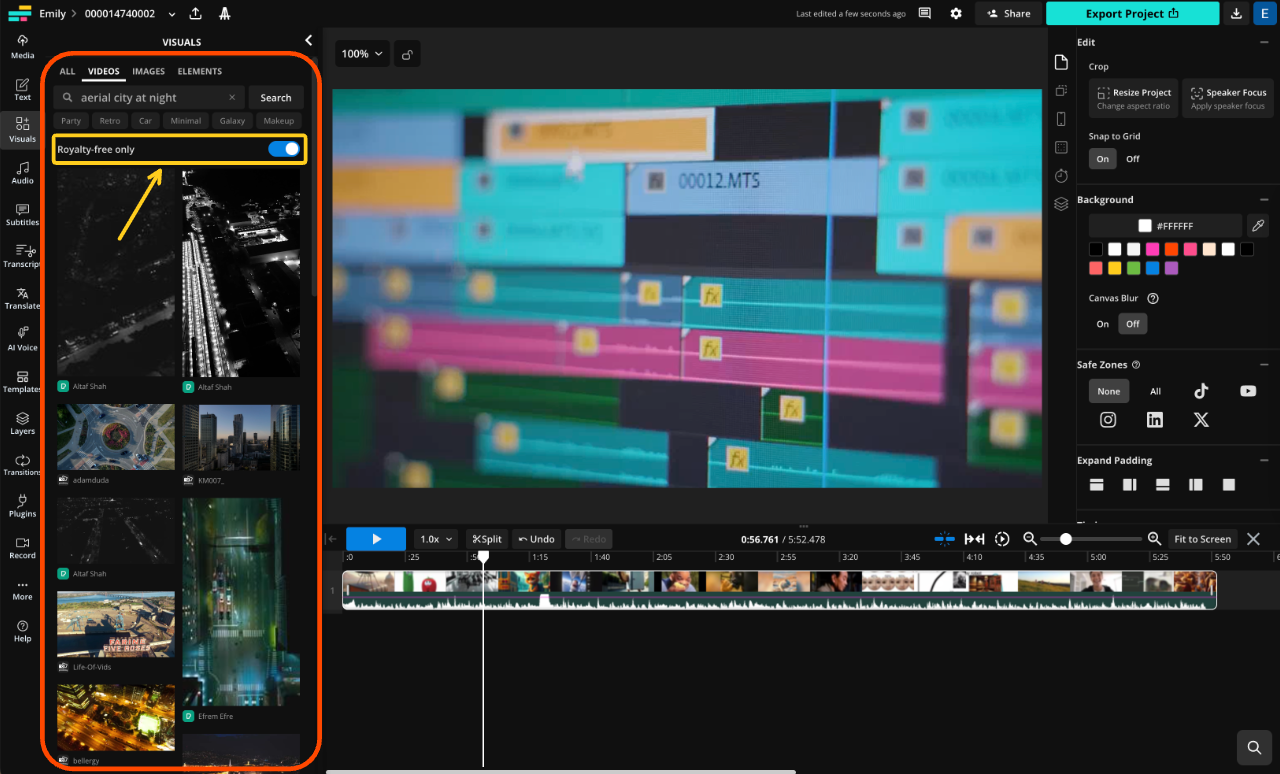Pick color with the eyedropper icon
The image size is (1280, 774).
(x=1258, y=226)
